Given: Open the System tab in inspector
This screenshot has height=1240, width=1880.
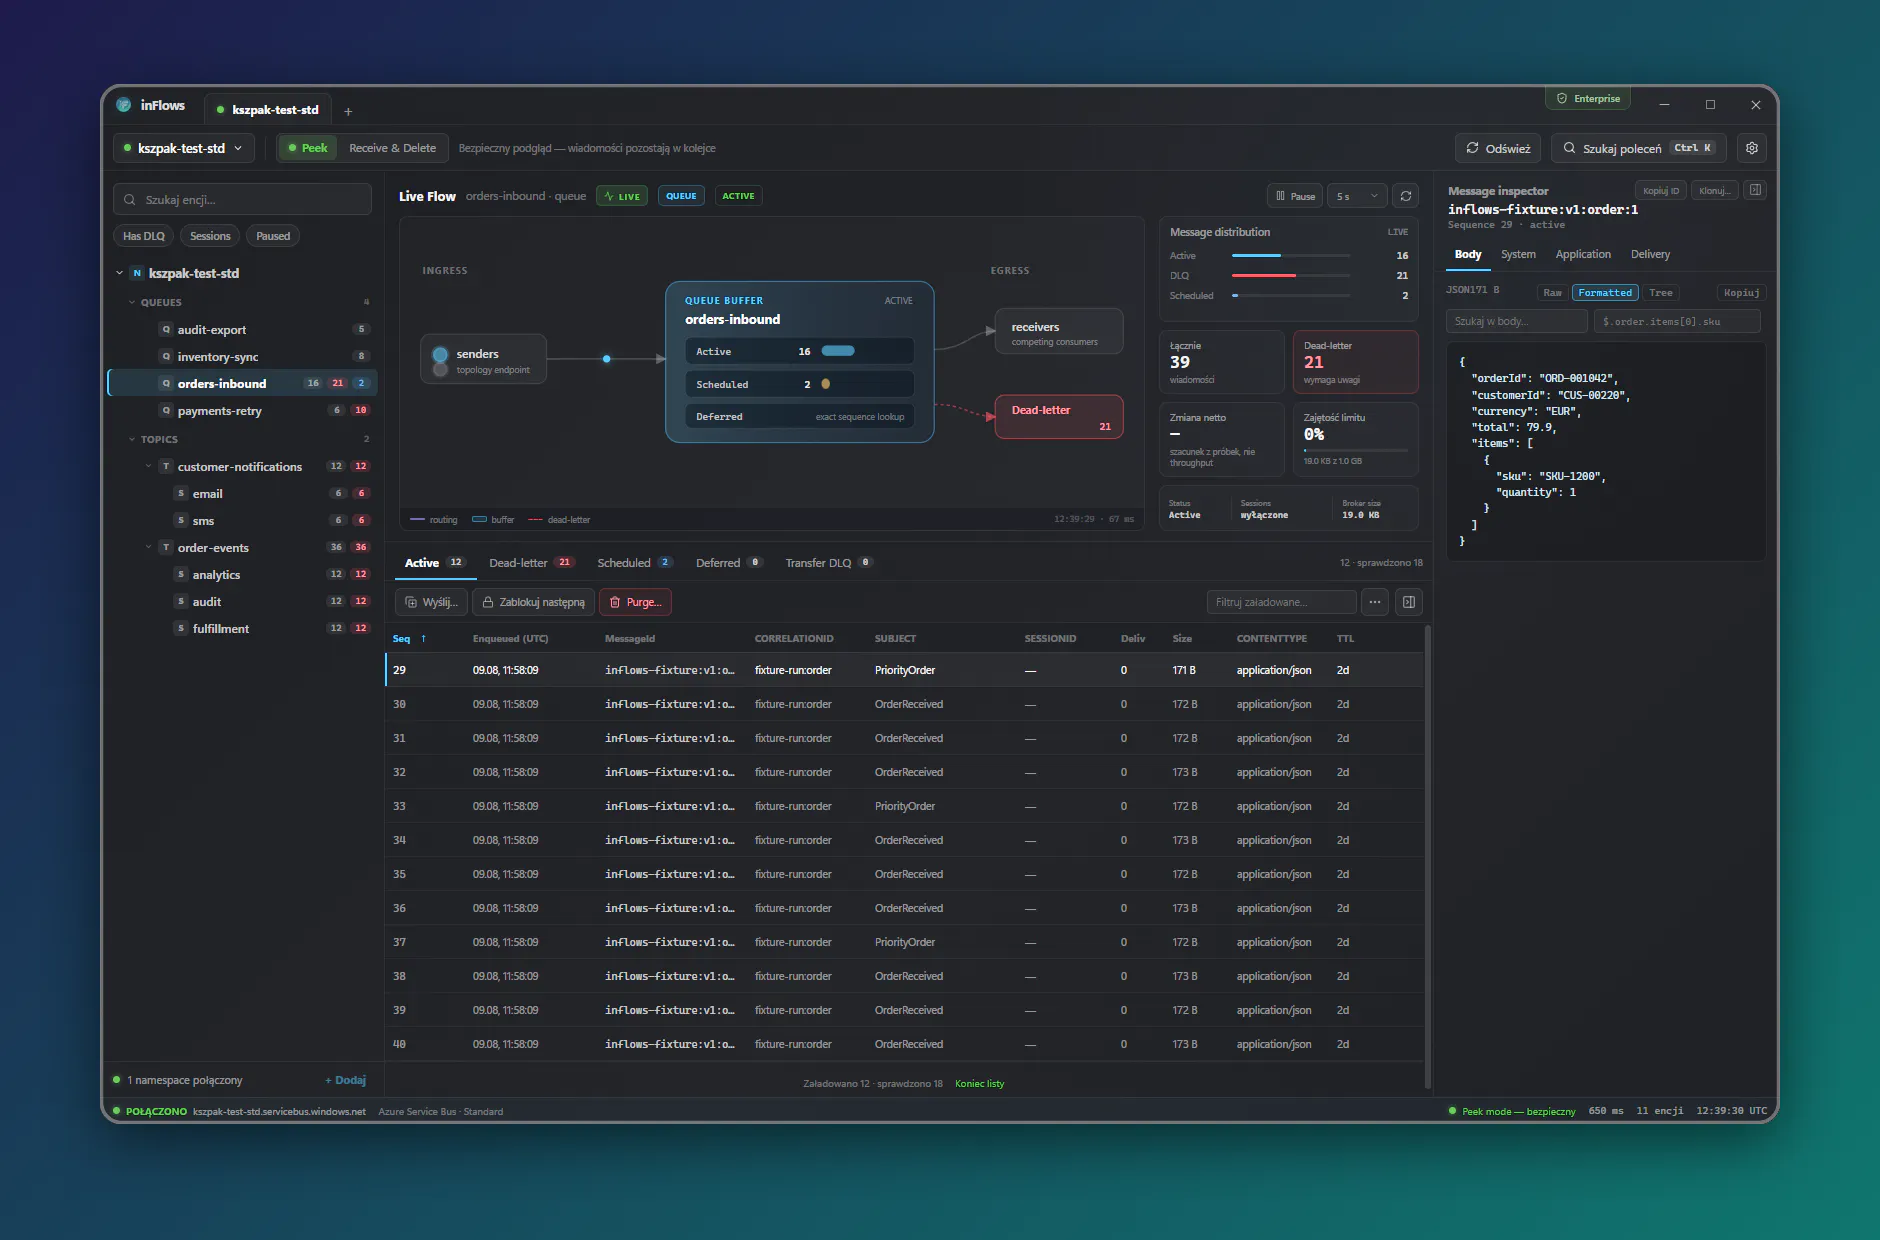Looking at the screenshot, I should tap(1518, 254).
